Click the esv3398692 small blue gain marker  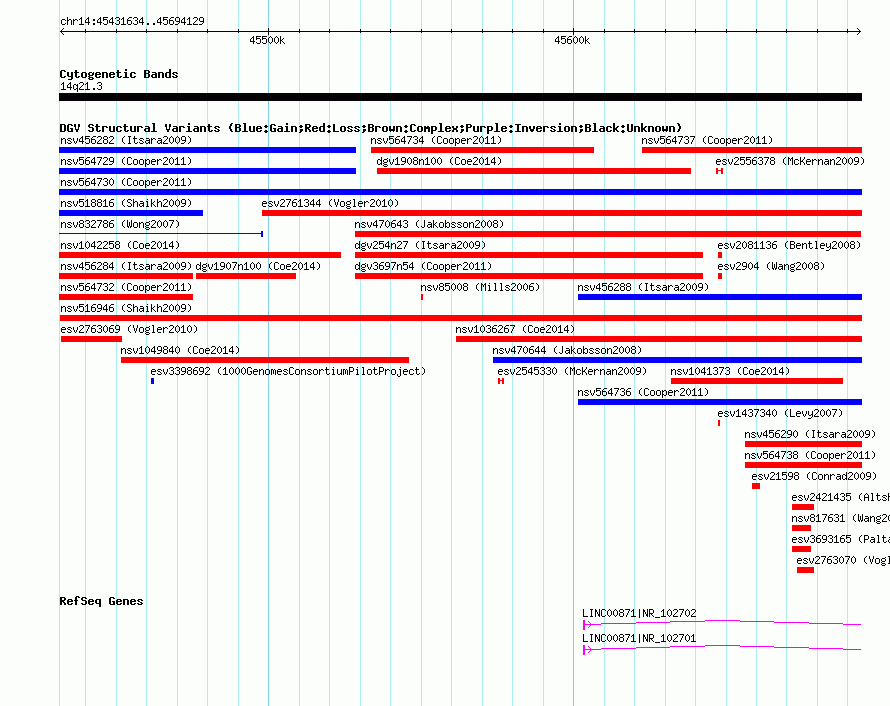tap(152, 381)
